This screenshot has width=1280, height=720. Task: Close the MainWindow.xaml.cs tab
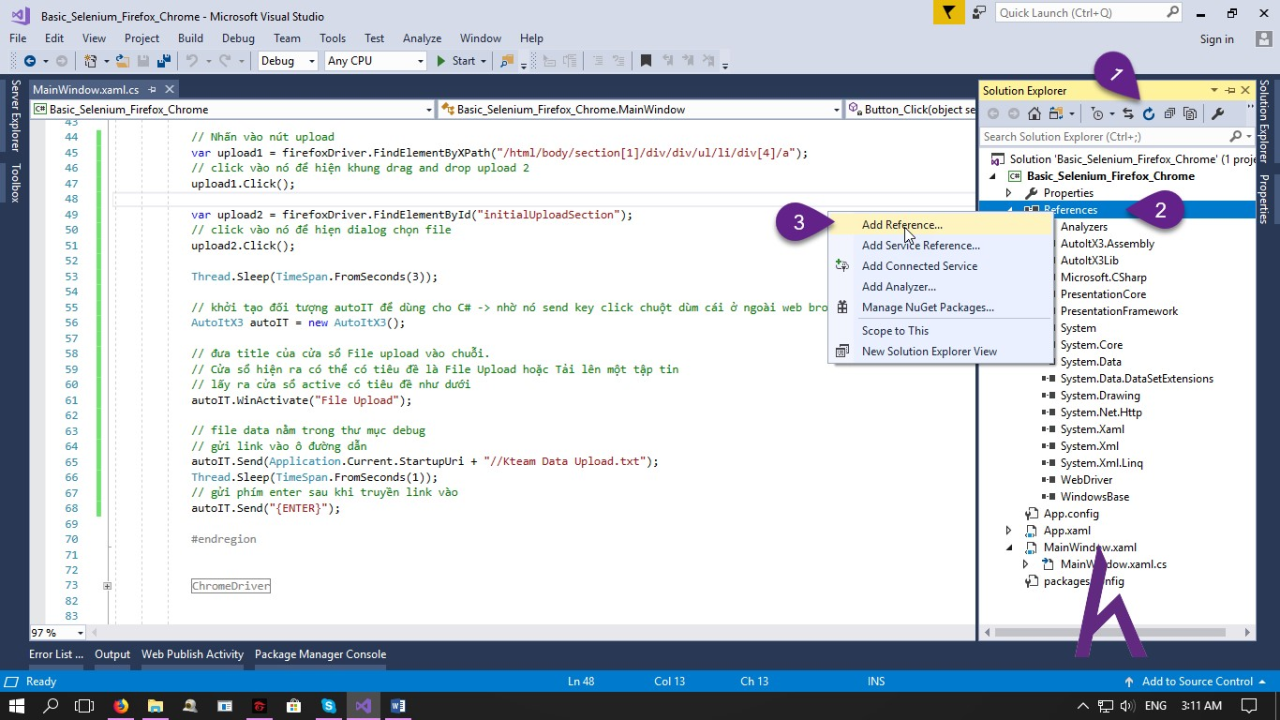point(169,90)
